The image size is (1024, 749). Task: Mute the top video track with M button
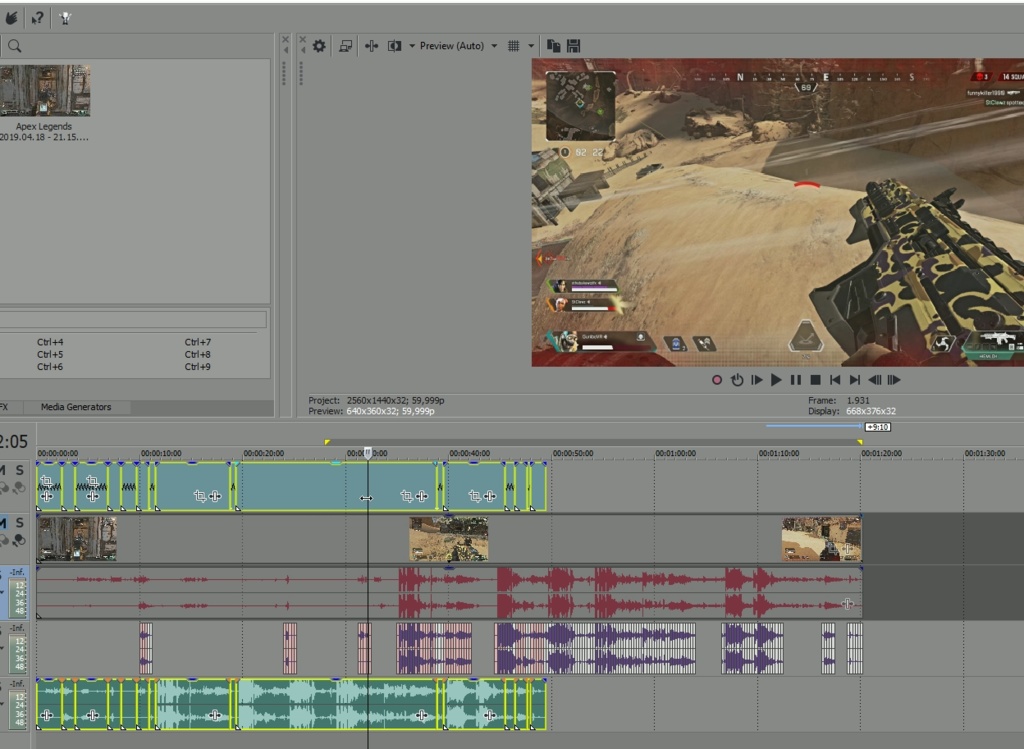5,472
